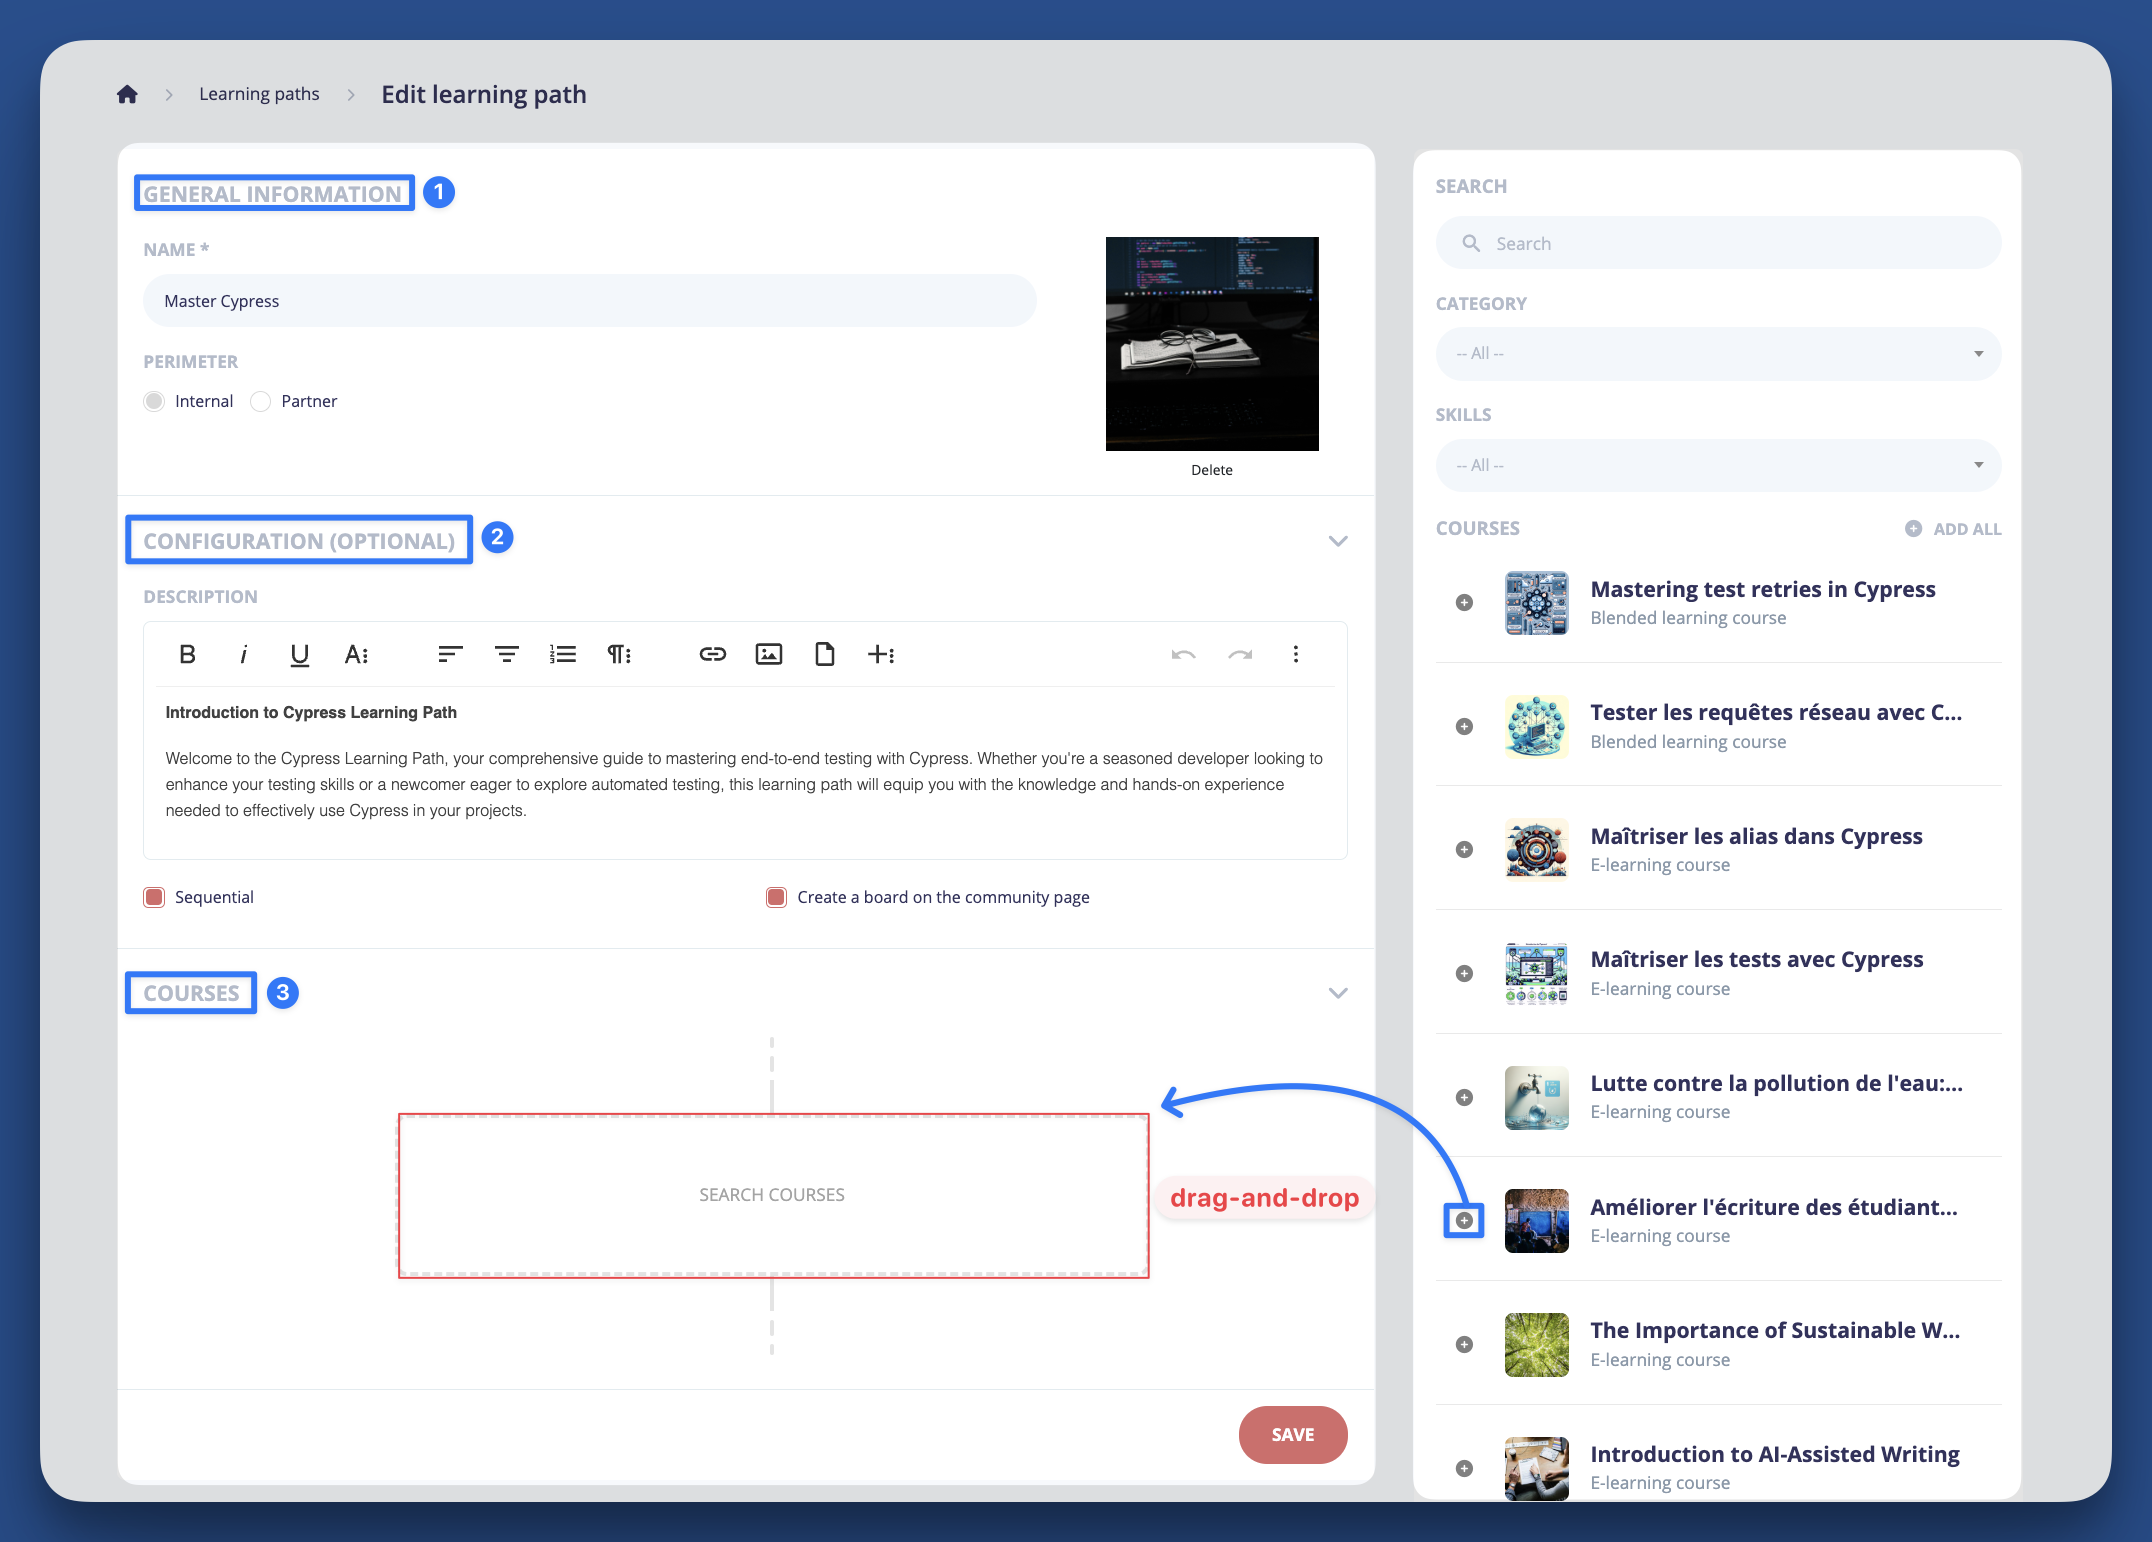Image resolution: width=2152 pixels, height=1542 pixels.
Task: Apply bold formatting in description editor
Action: pos(187,654)
